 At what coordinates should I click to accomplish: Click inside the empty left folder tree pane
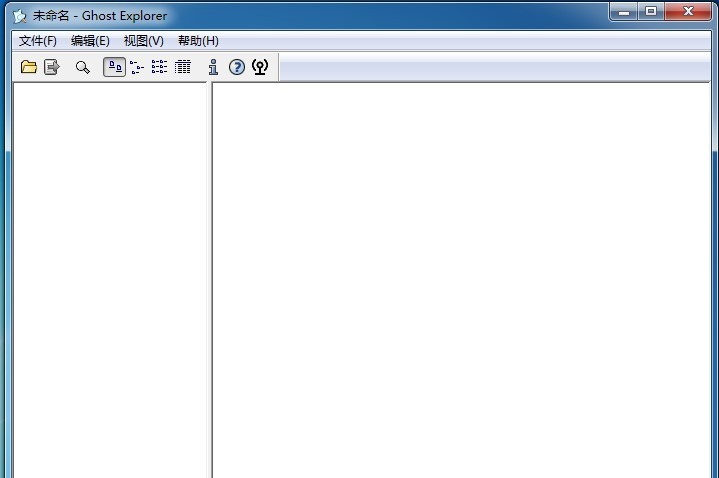(110, 280)
